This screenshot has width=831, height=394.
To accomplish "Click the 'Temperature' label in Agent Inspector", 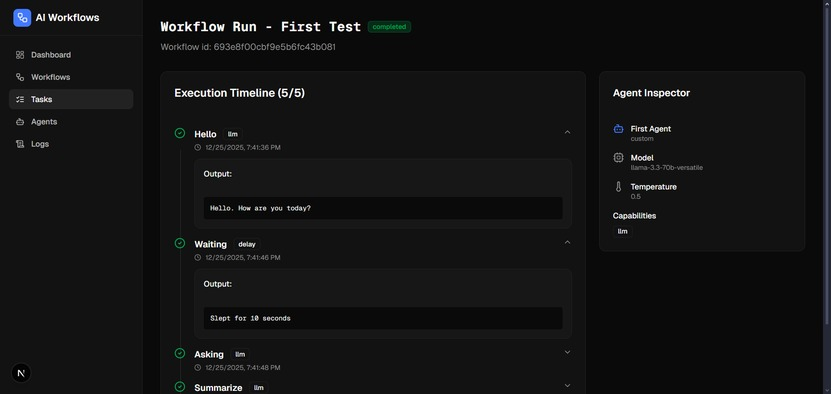I will [x=653, y=187].
